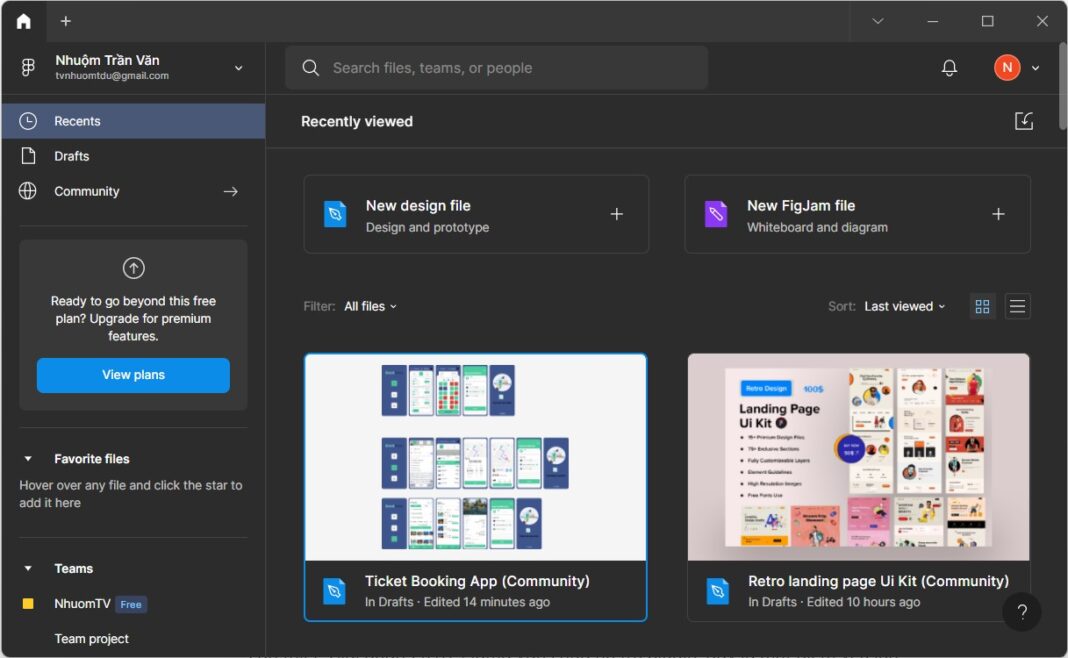
Task: Click plus icon on New FigJam file
Action: 997,214
